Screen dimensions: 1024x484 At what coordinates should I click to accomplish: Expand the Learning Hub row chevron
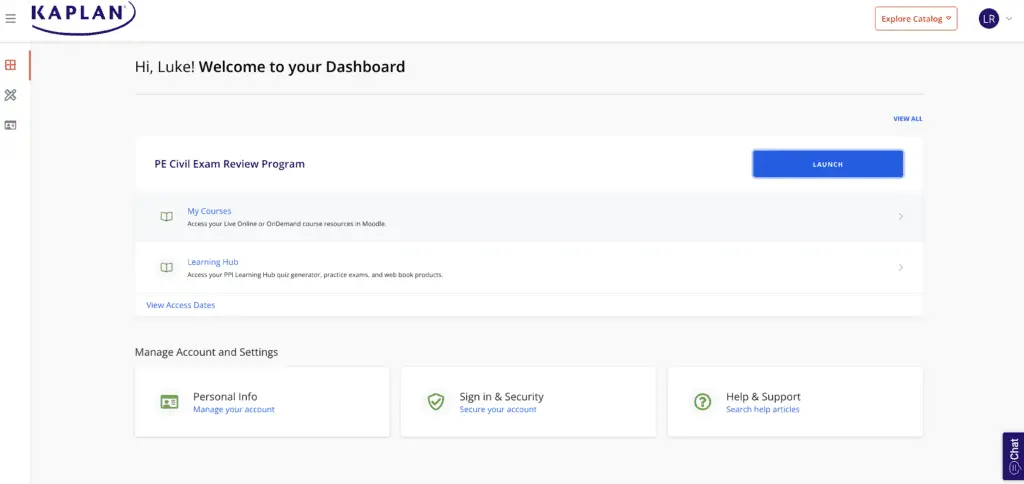point(901,267)
